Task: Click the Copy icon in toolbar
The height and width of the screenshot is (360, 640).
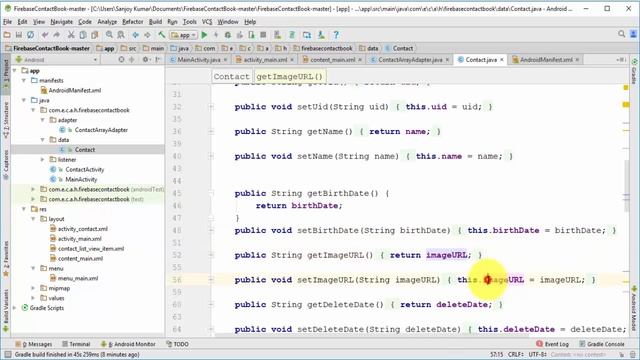Action: (x=83, y=35)
